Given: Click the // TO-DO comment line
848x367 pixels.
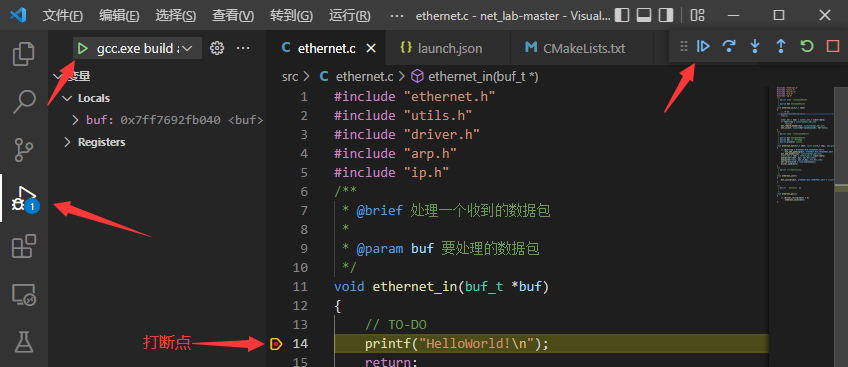Looking at the screenshot, I should point(396,324).
